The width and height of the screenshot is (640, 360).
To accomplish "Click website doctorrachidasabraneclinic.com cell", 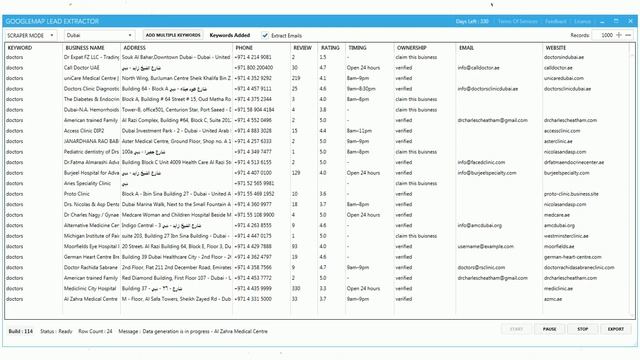I will click(579, 268).
